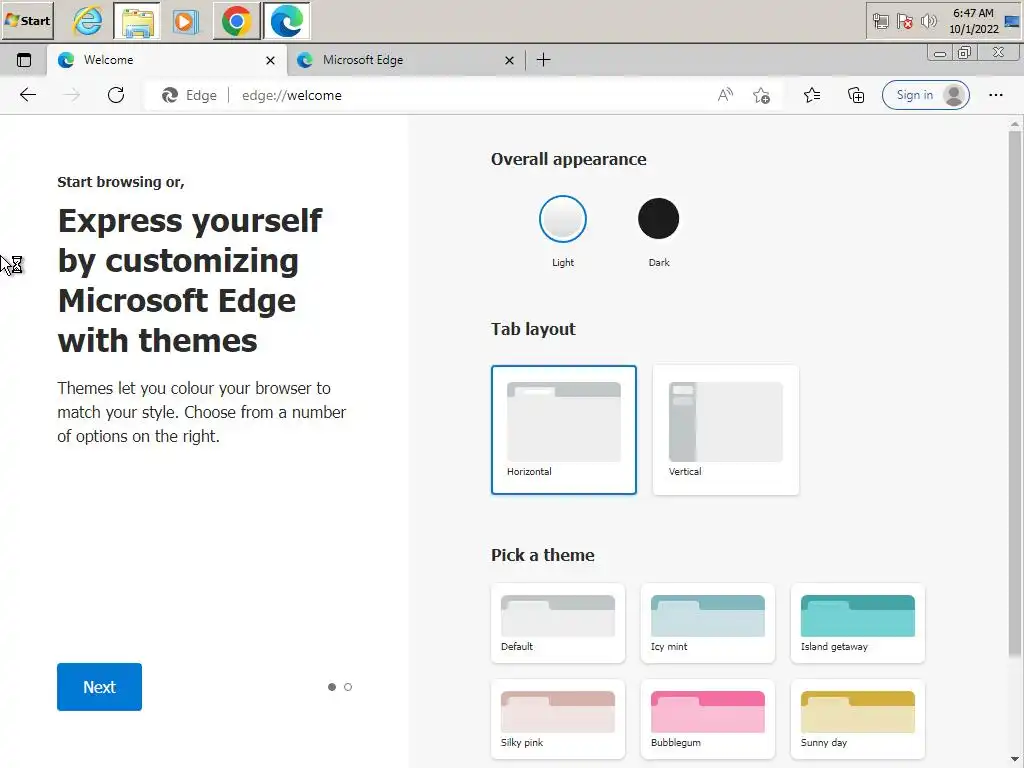This screenshot has width=1024, height=768.
Task: Open File Explorer from the taskbar
Action: coord(137,21)
